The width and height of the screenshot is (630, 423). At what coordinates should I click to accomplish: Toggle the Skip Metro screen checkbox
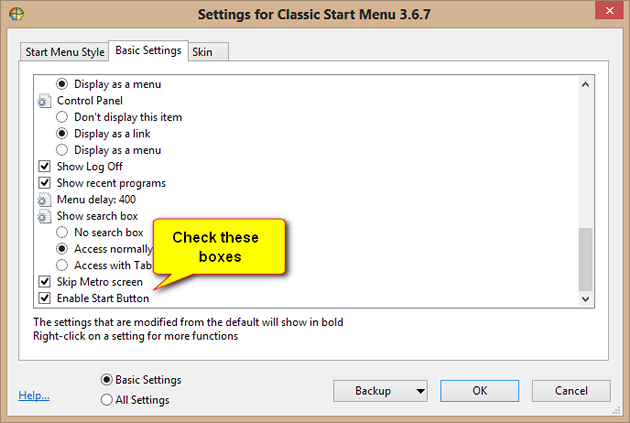(x=44, y=282)
